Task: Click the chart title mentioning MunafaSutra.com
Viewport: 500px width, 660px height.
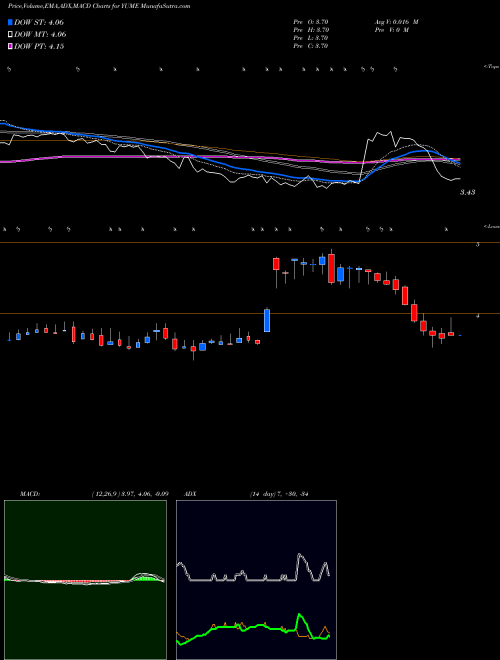Action: pos(99,6)
